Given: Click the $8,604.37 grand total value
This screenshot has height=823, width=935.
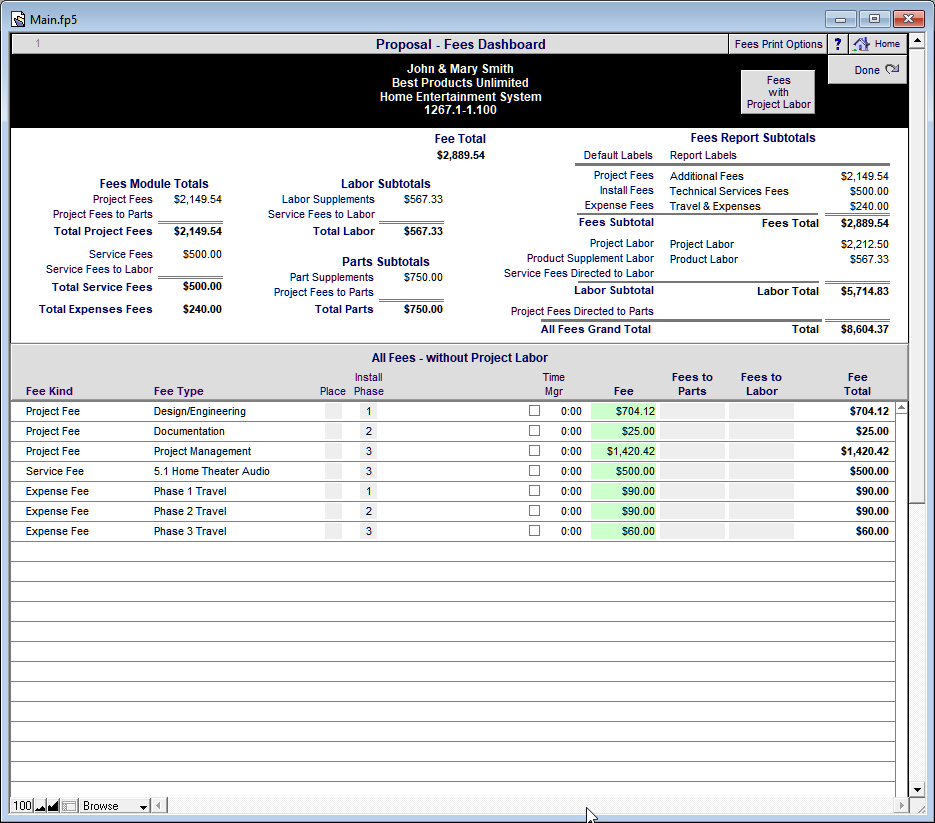Looking at the screenshot, I should 865,329.
